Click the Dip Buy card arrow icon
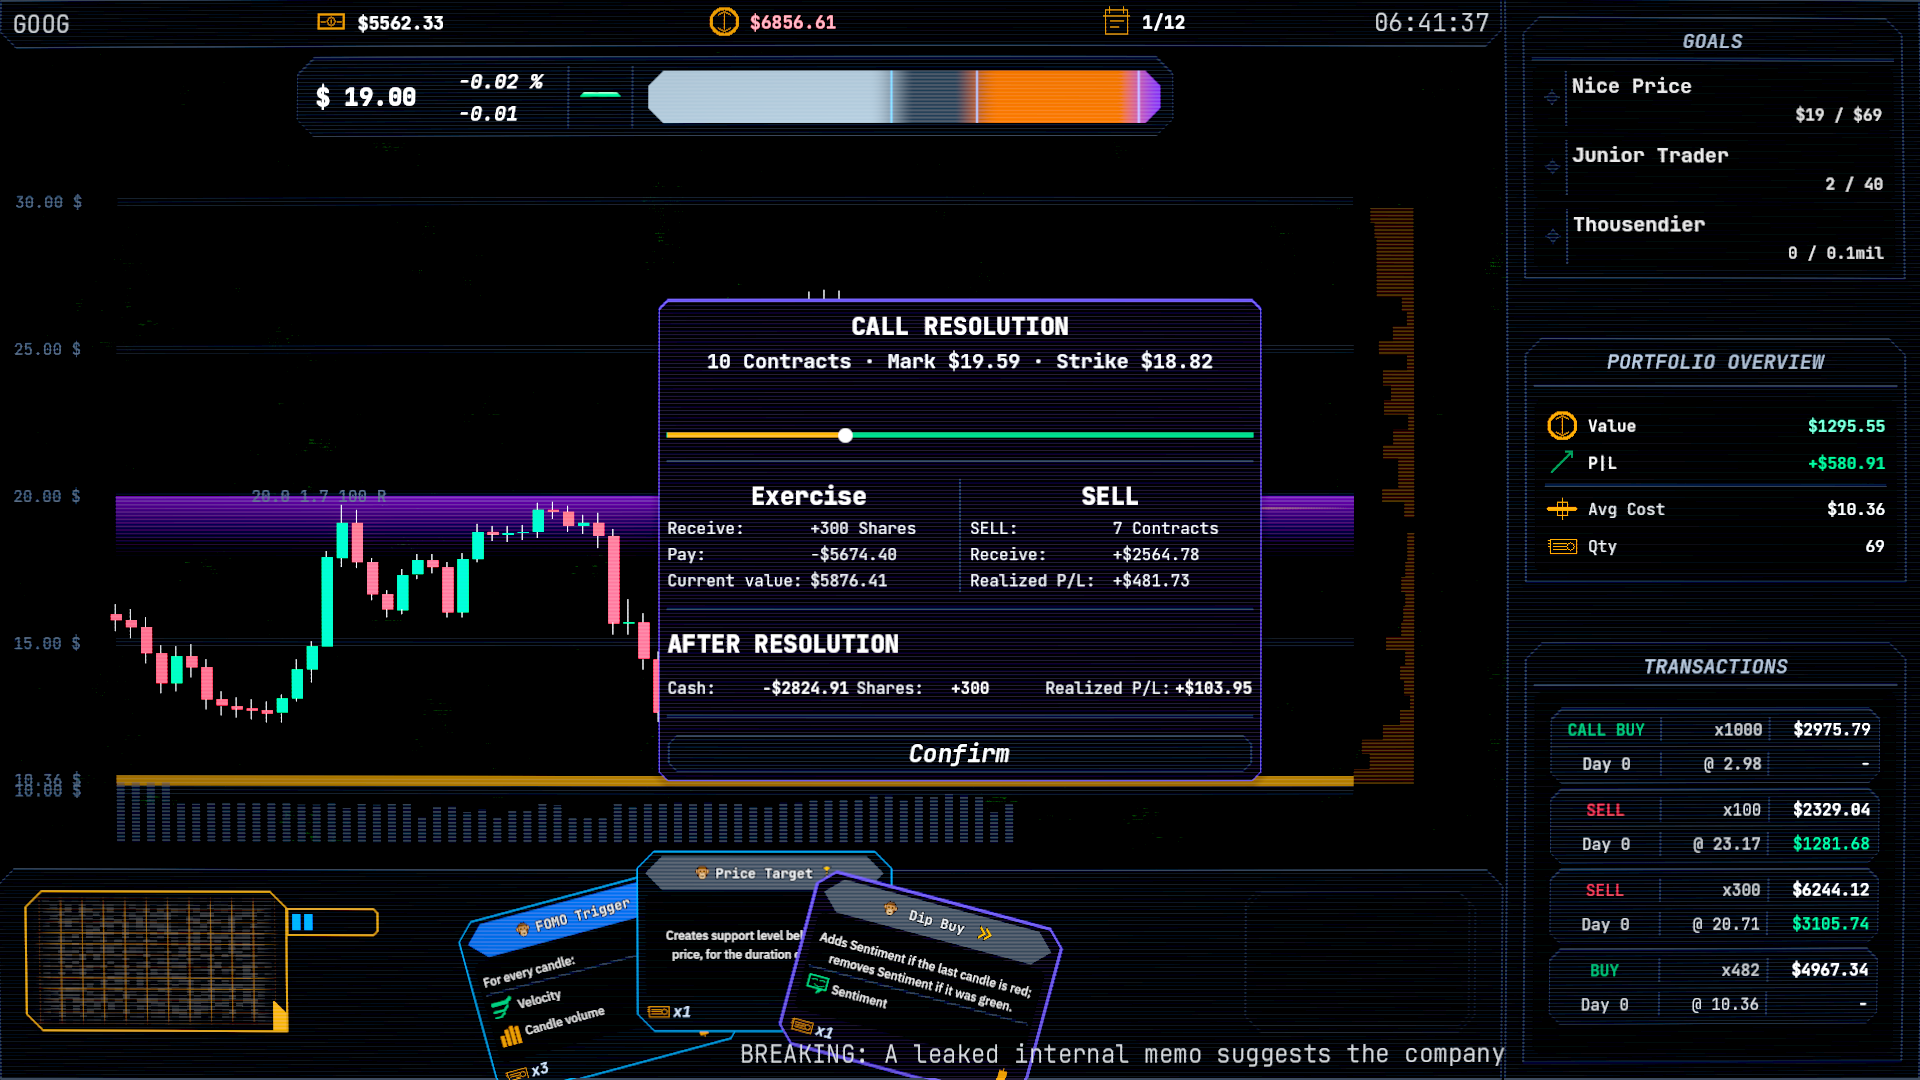Screen dimensions: 1920x1080 point(985,934)
